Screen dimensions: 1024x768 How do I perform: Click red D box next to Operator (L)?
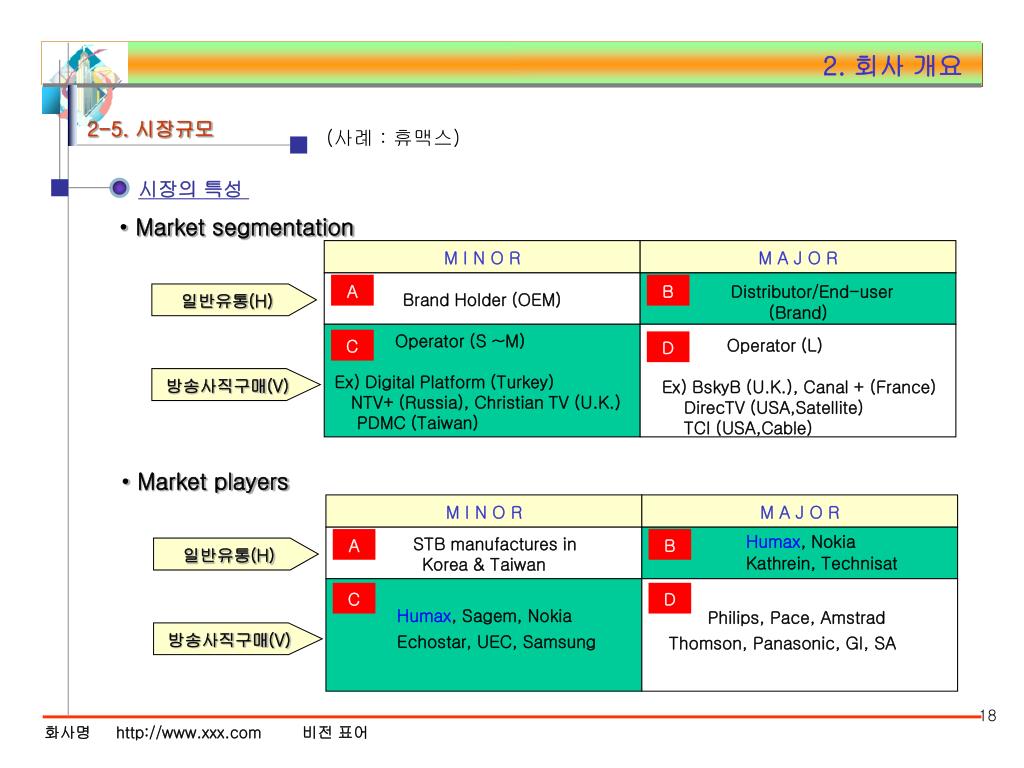click(668, 347)
